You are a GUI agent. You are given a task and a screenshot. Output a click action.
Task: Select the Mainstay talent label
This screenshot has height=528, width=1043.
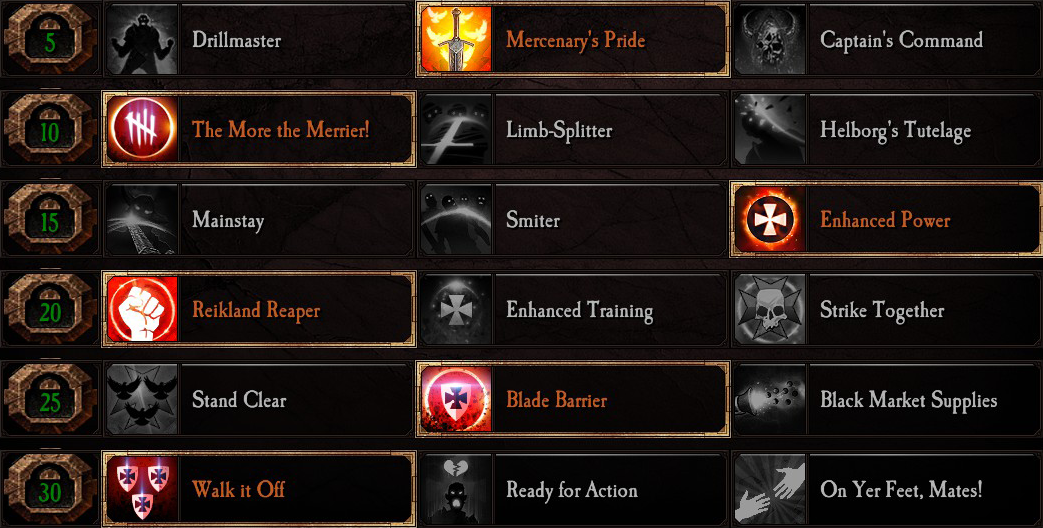(228, 220)
